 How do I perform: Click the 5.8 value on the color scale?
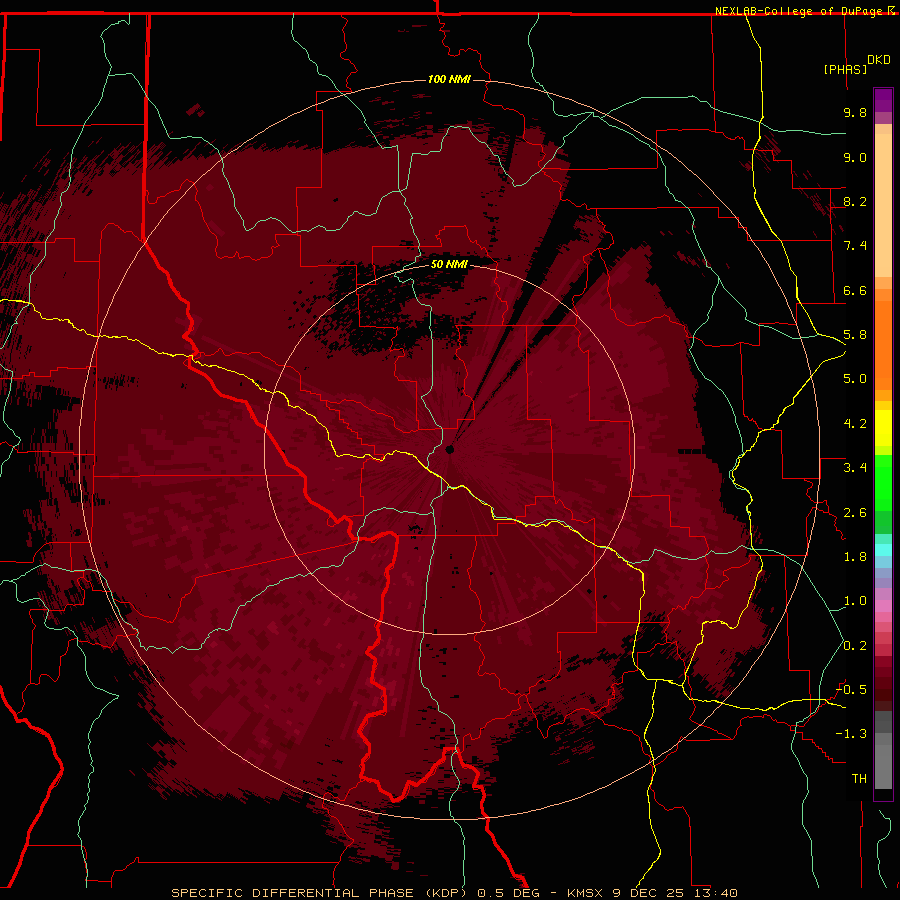(x=855, y=335)
